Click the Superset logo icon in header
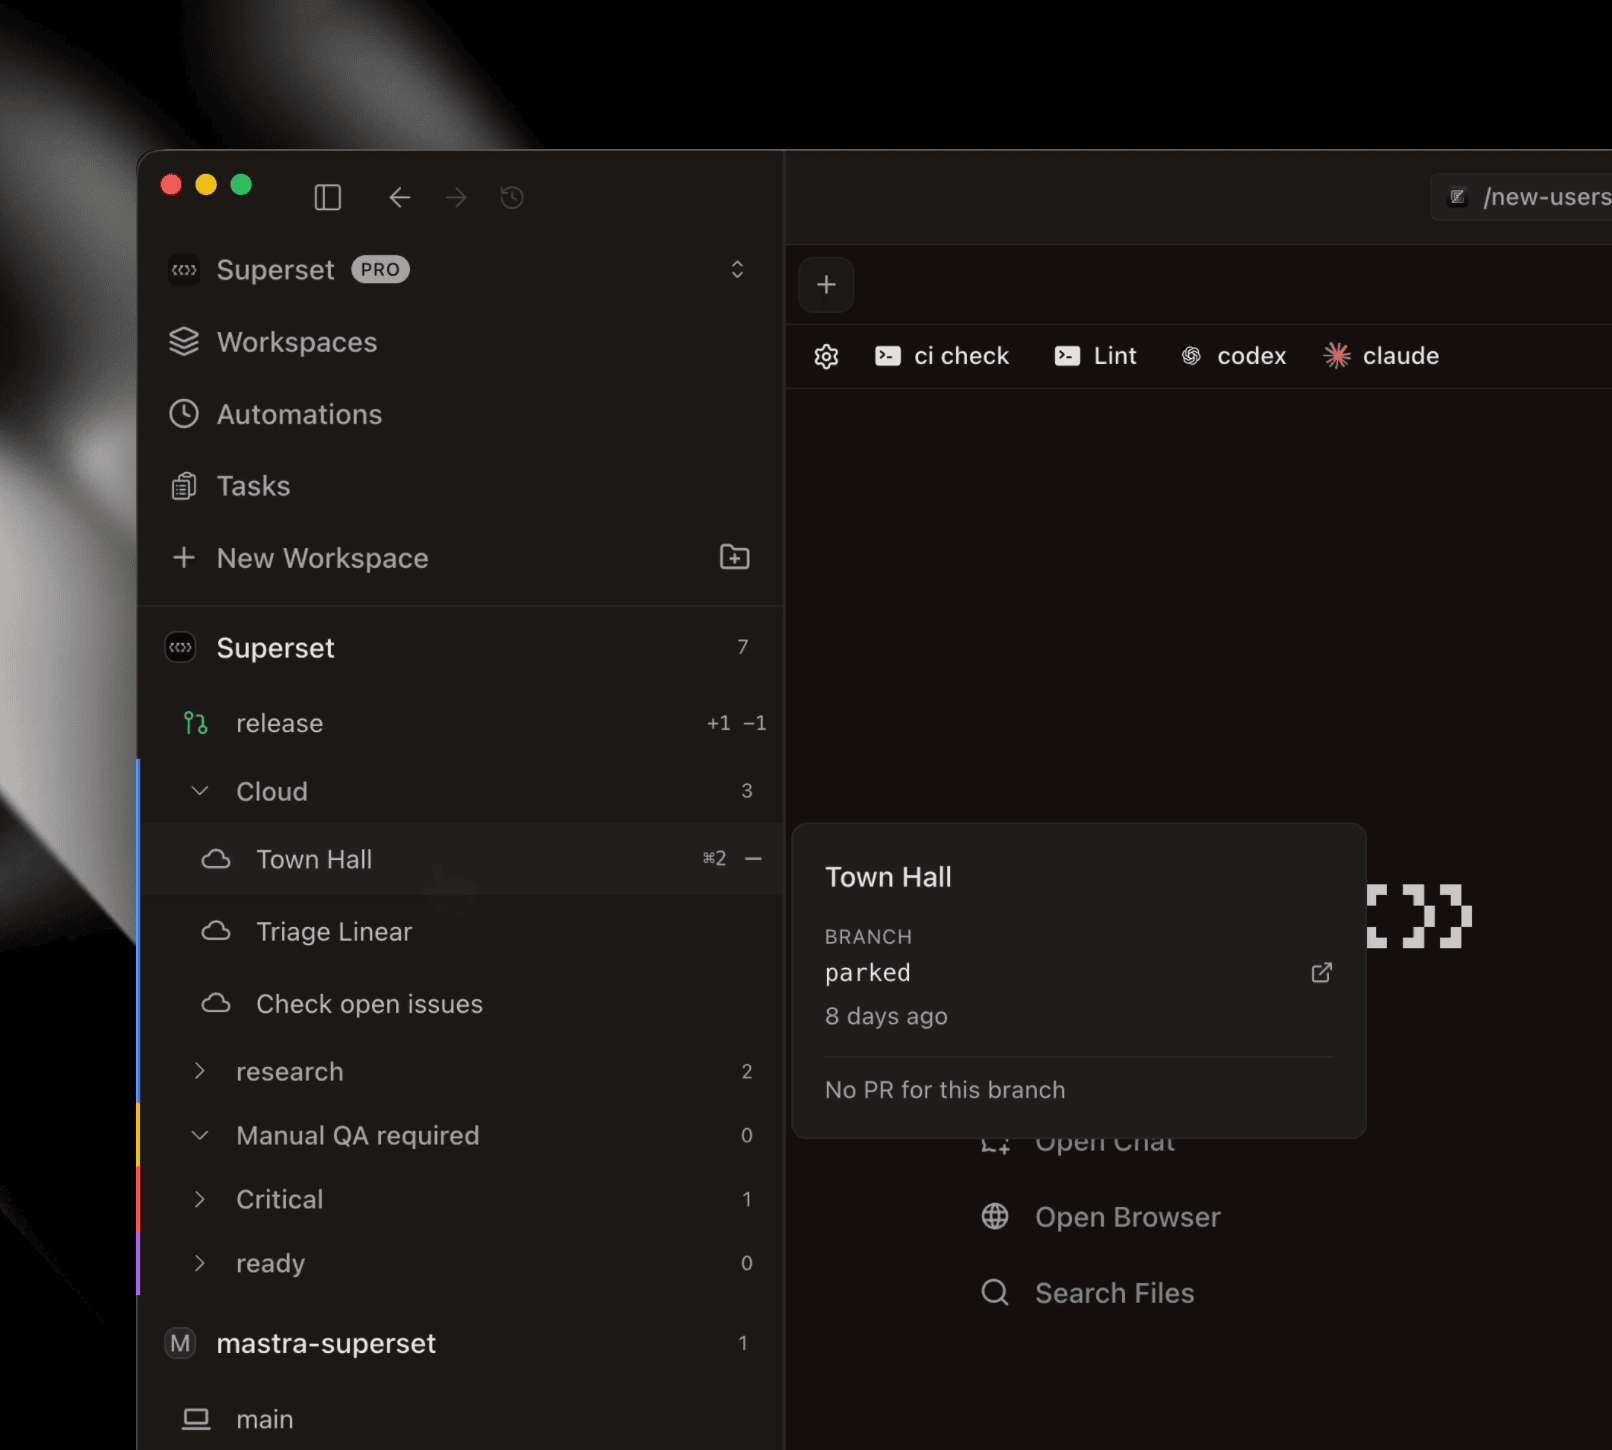1612x1450 pixels. click(184, 270)
